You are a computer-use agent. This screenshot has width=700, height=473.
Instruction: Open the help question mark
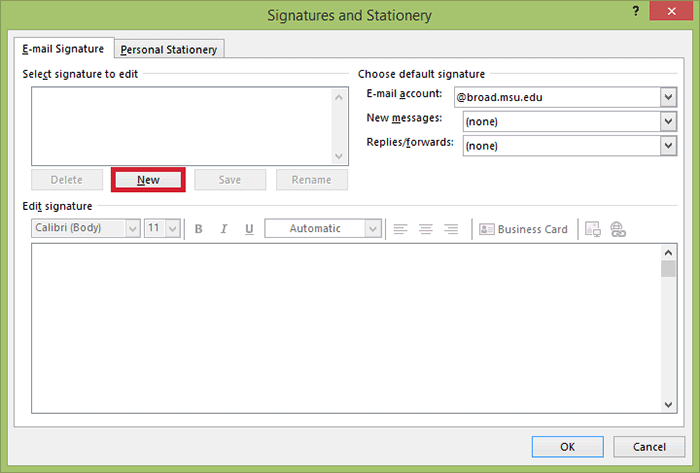pos(636,11)
